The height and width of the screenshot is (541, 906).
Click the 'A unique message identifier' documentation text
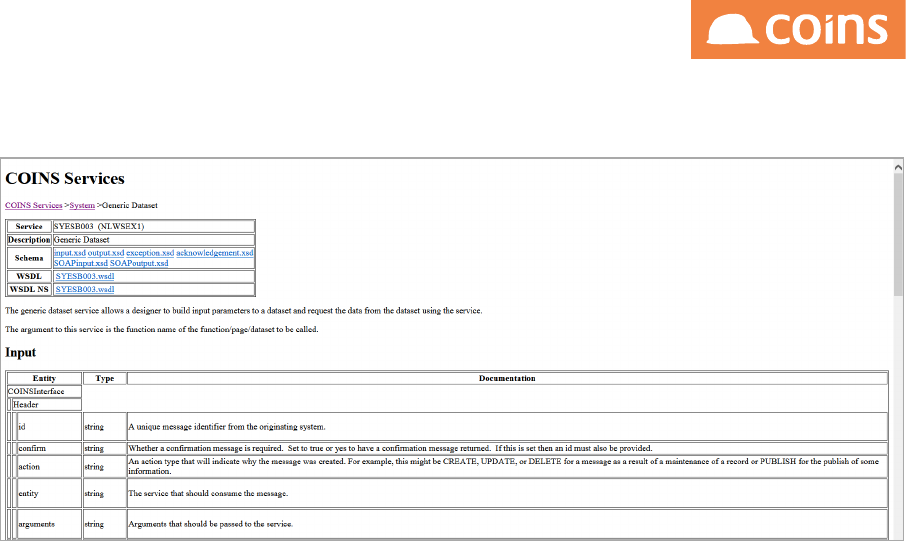(x=226, y=427)
